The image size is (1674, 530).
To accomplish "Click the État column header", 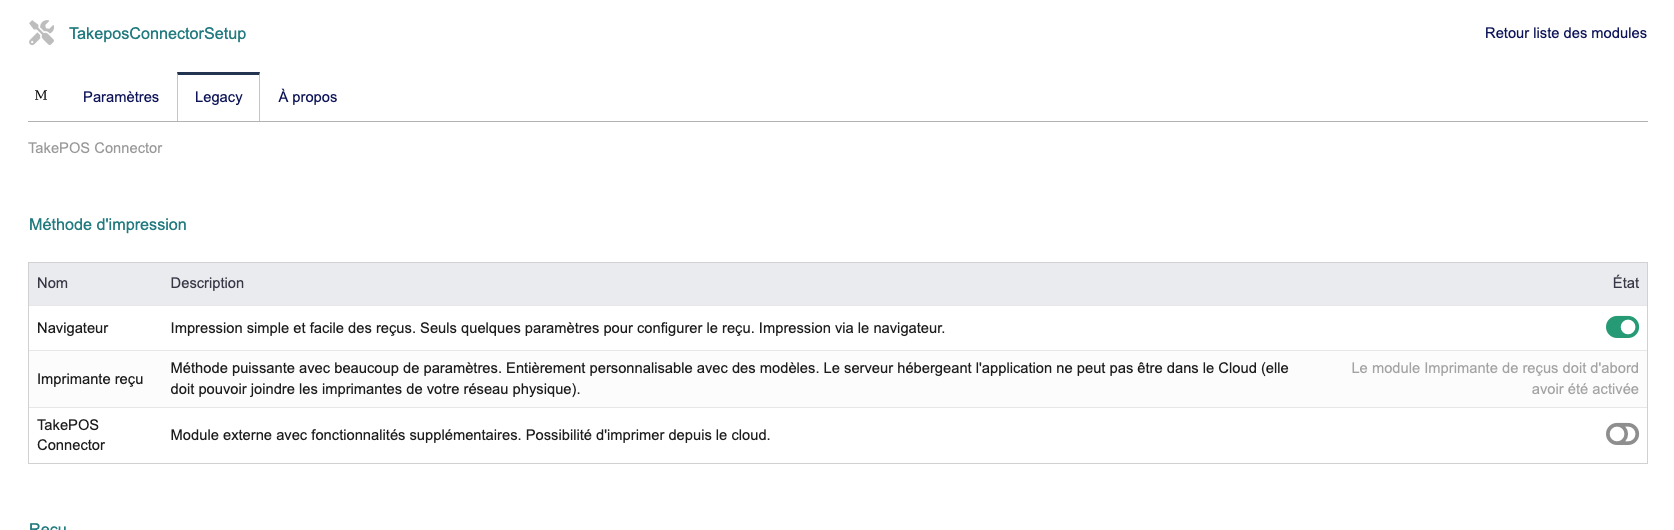I will coord(1625,283).
